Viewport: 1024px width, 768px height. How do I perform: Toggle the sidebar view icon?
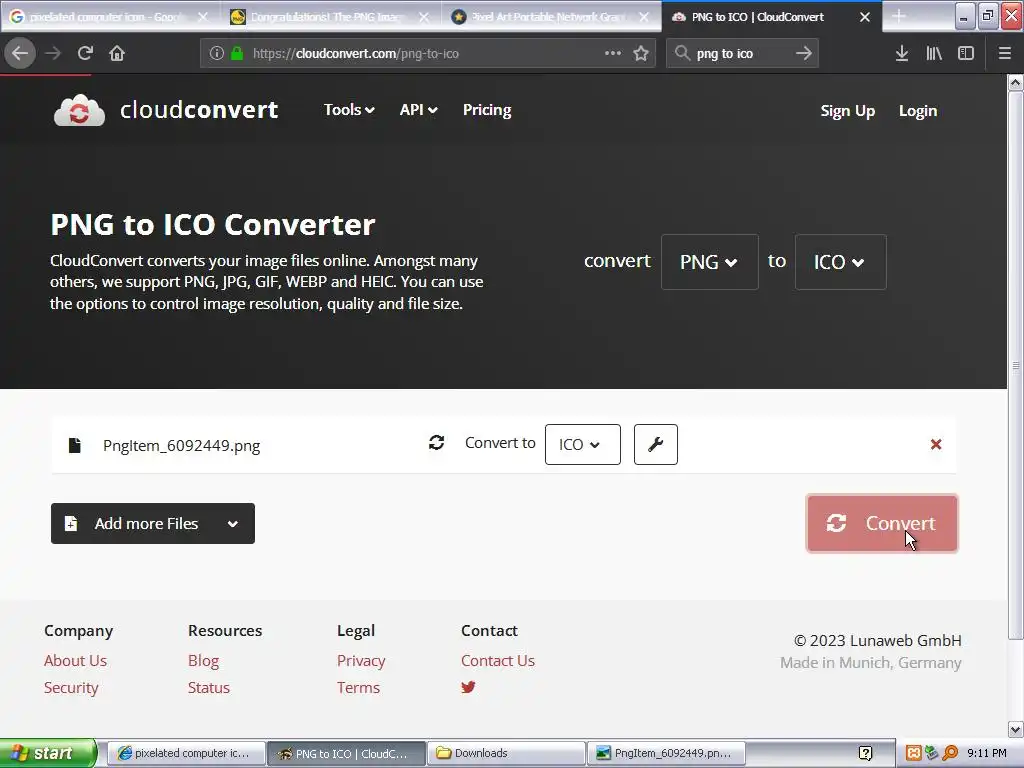(x=966, y=53)
